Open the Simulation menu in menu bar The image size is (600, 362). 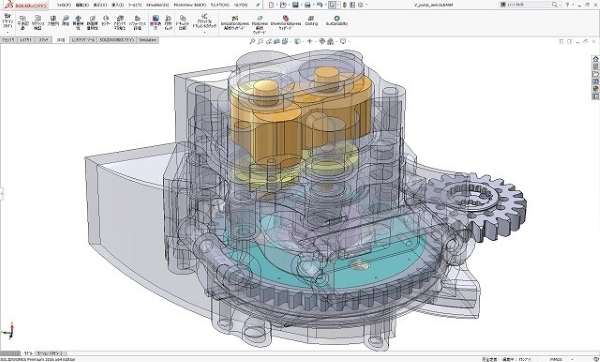158,5
